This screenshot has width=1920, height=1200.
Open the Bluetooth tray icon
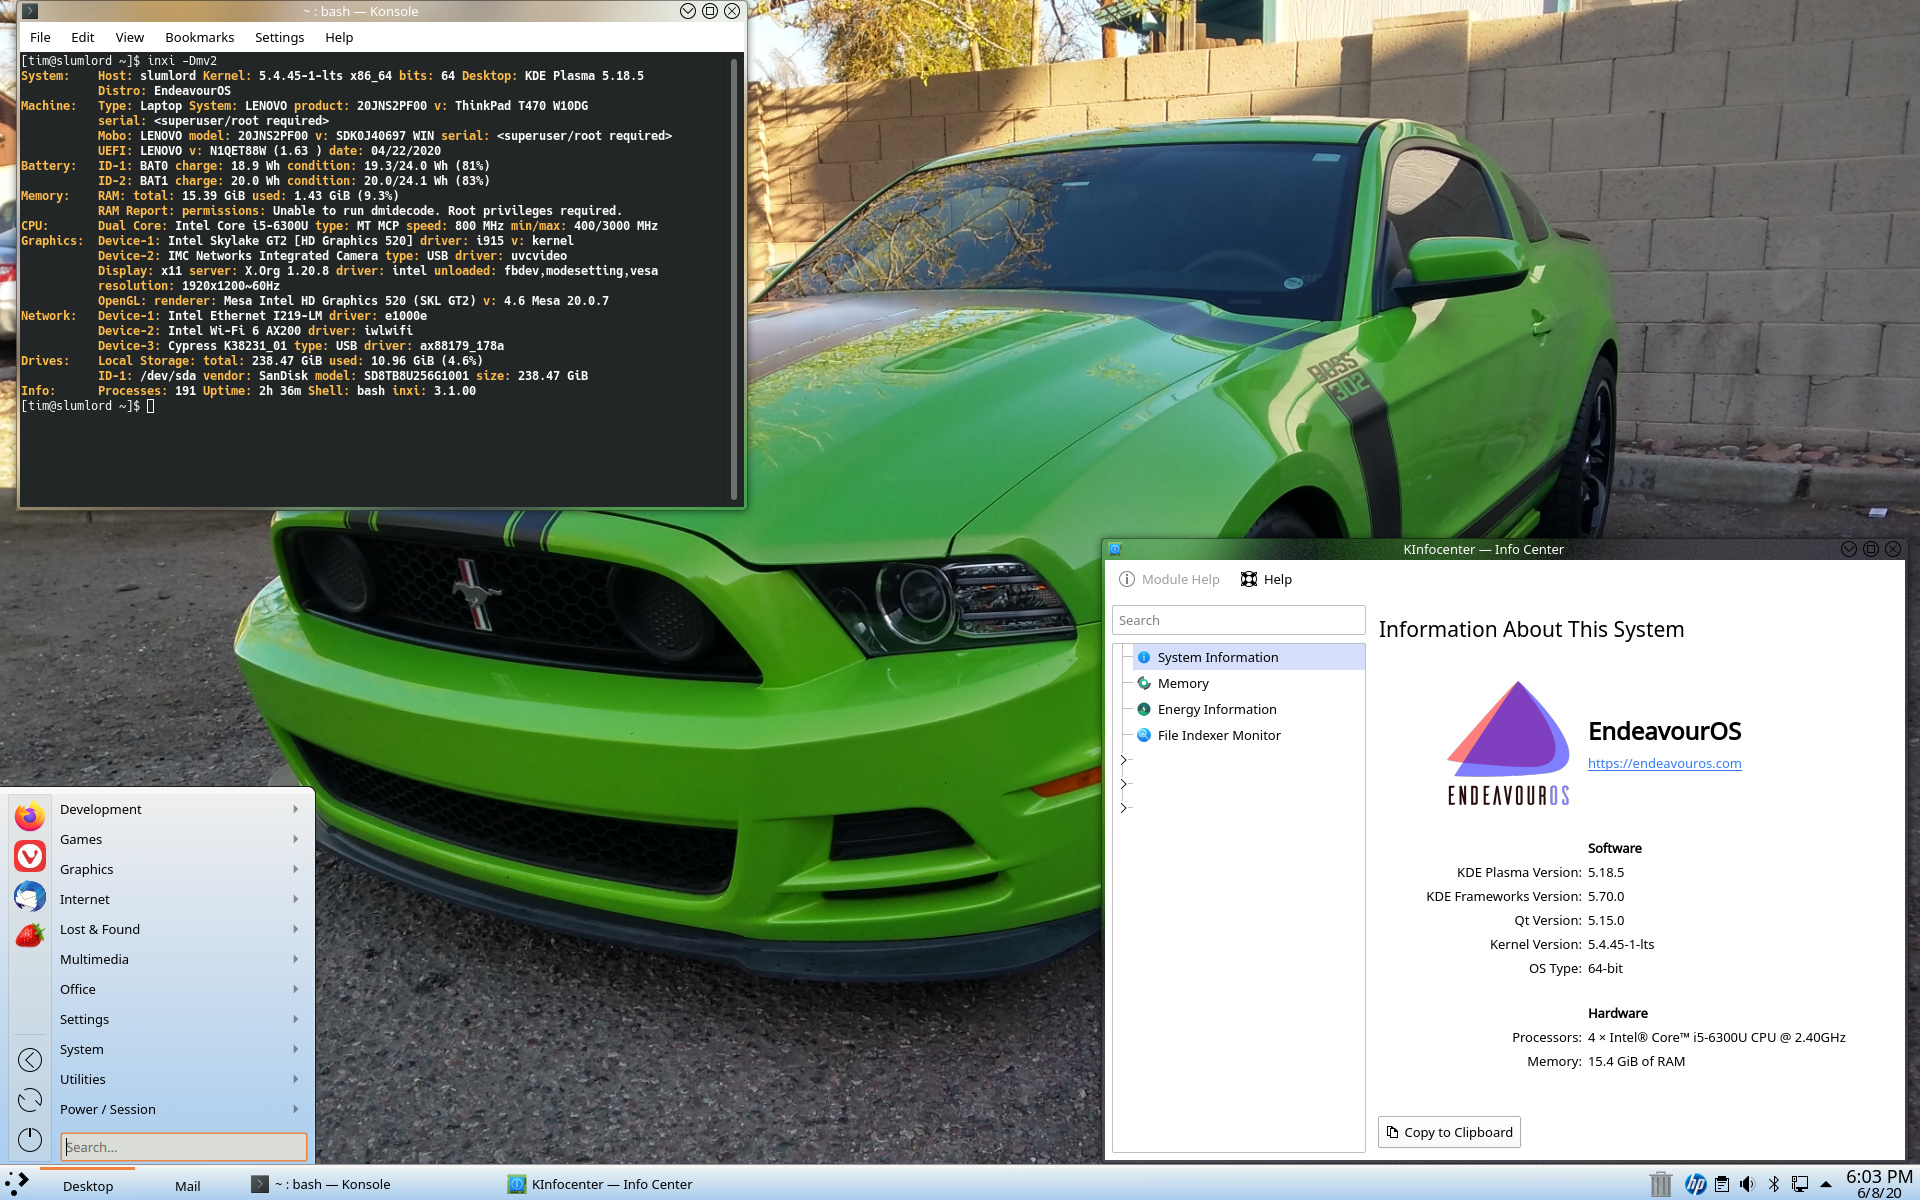click(1773, 1184)
